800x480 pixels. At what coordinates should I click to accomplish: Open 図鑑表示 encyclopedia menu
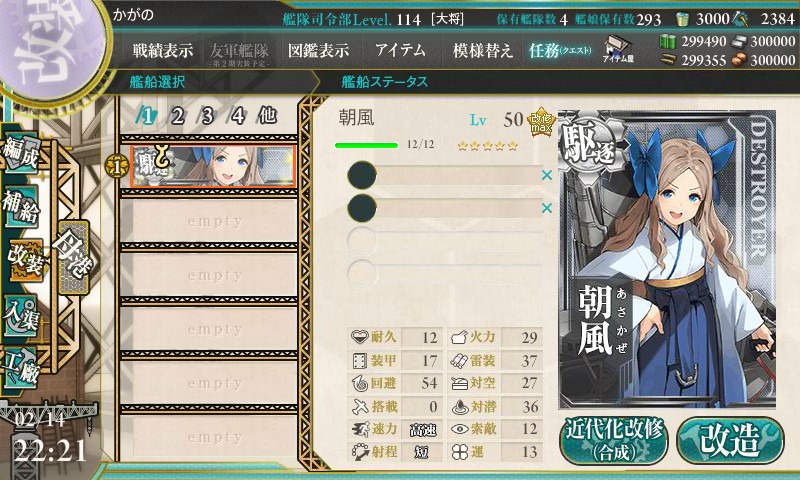pos(319,50)
